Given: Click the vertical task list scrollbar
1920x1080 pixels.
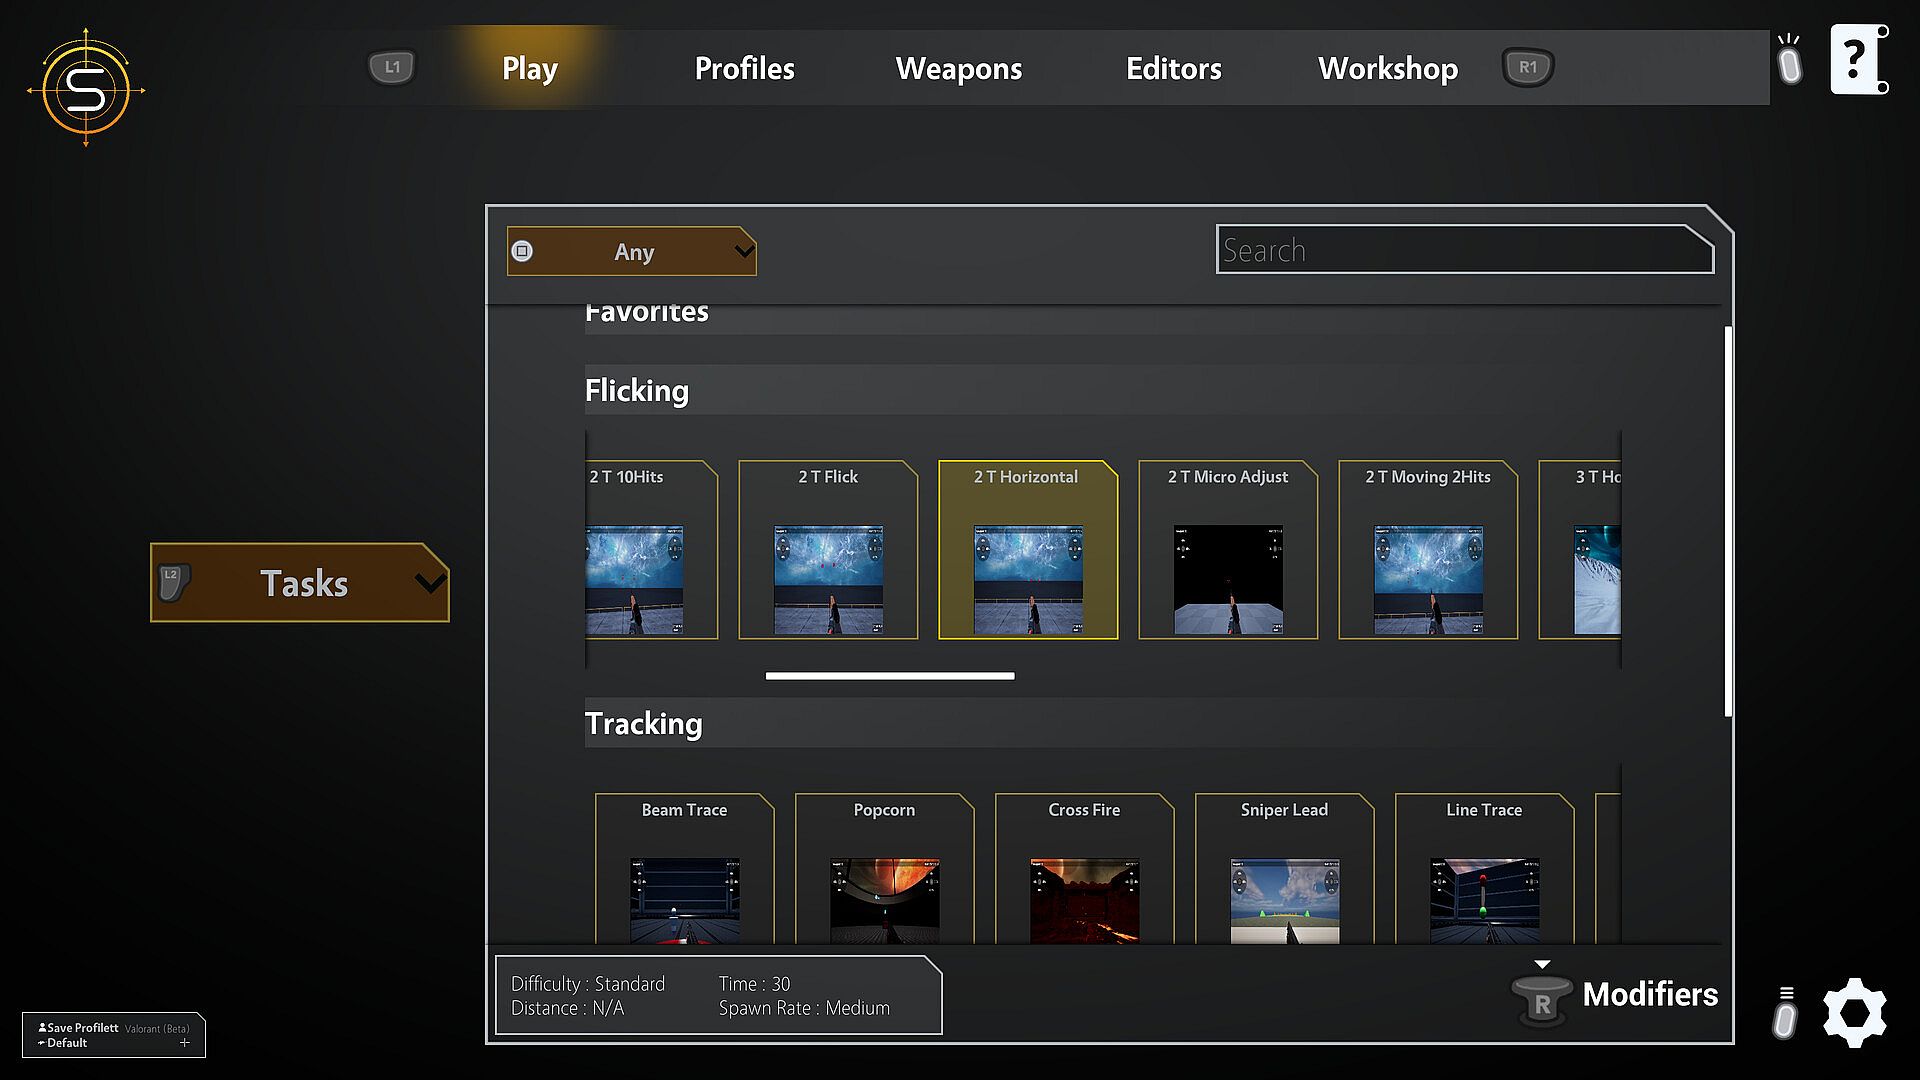Looking at the screenshot, I should point(1728,520).
